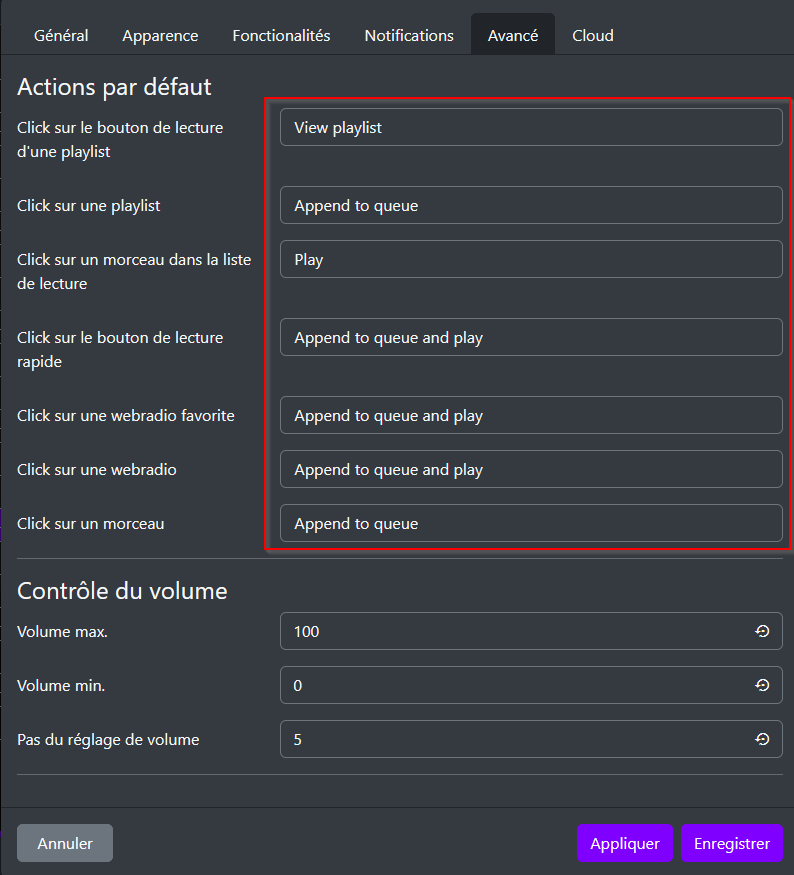Switch to the Cloud tab
This screenshot has height=875, width=794.
[592, 35]
